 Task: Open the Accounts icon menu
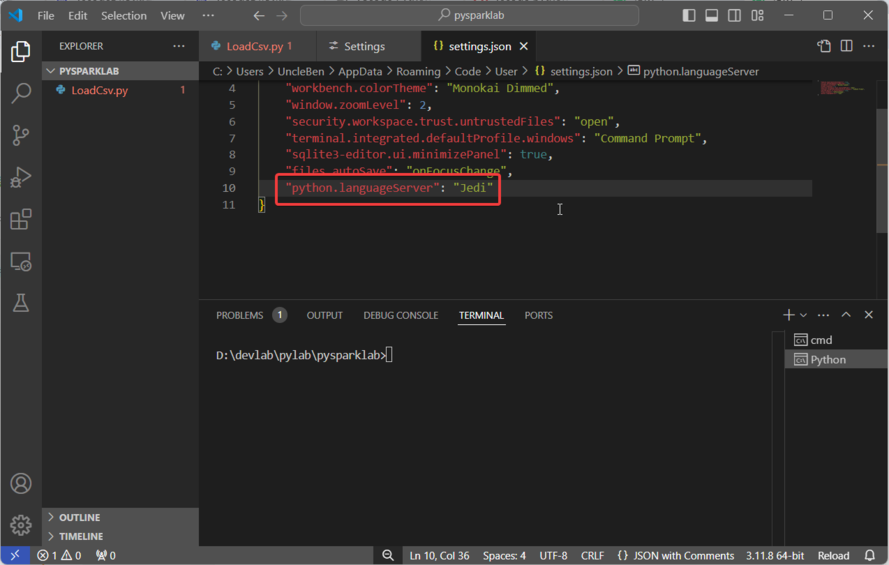(x=20, y=484)
